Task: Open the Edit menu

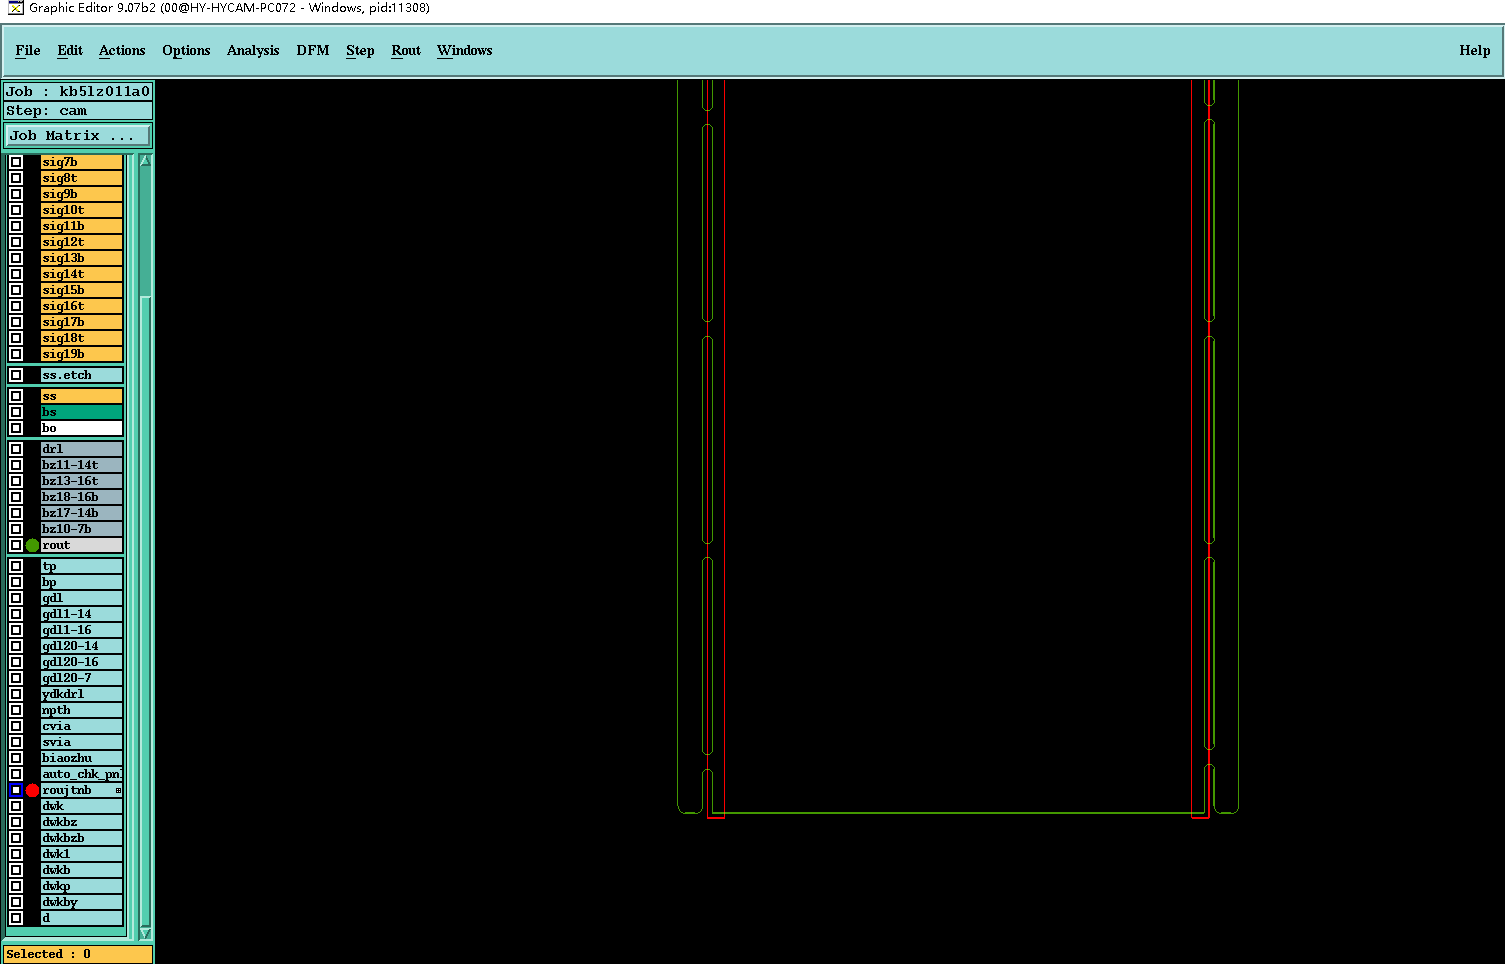Action: [70, 51]
